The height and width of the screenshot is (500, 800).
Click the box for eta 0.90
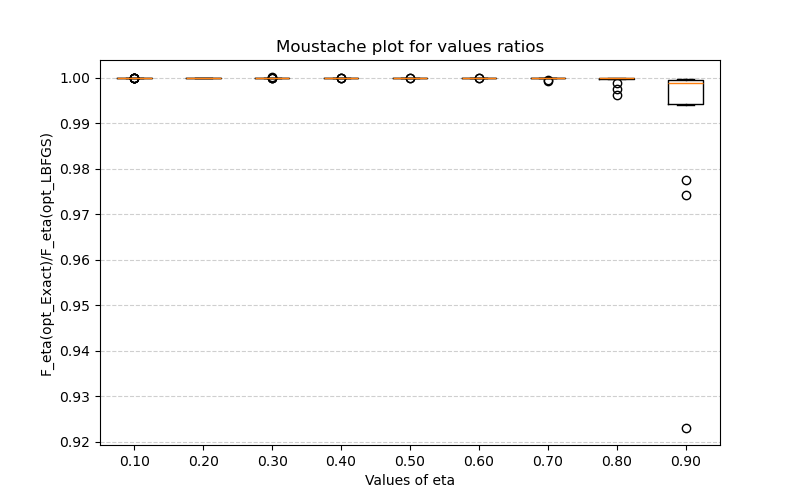[x=686, y=94]
